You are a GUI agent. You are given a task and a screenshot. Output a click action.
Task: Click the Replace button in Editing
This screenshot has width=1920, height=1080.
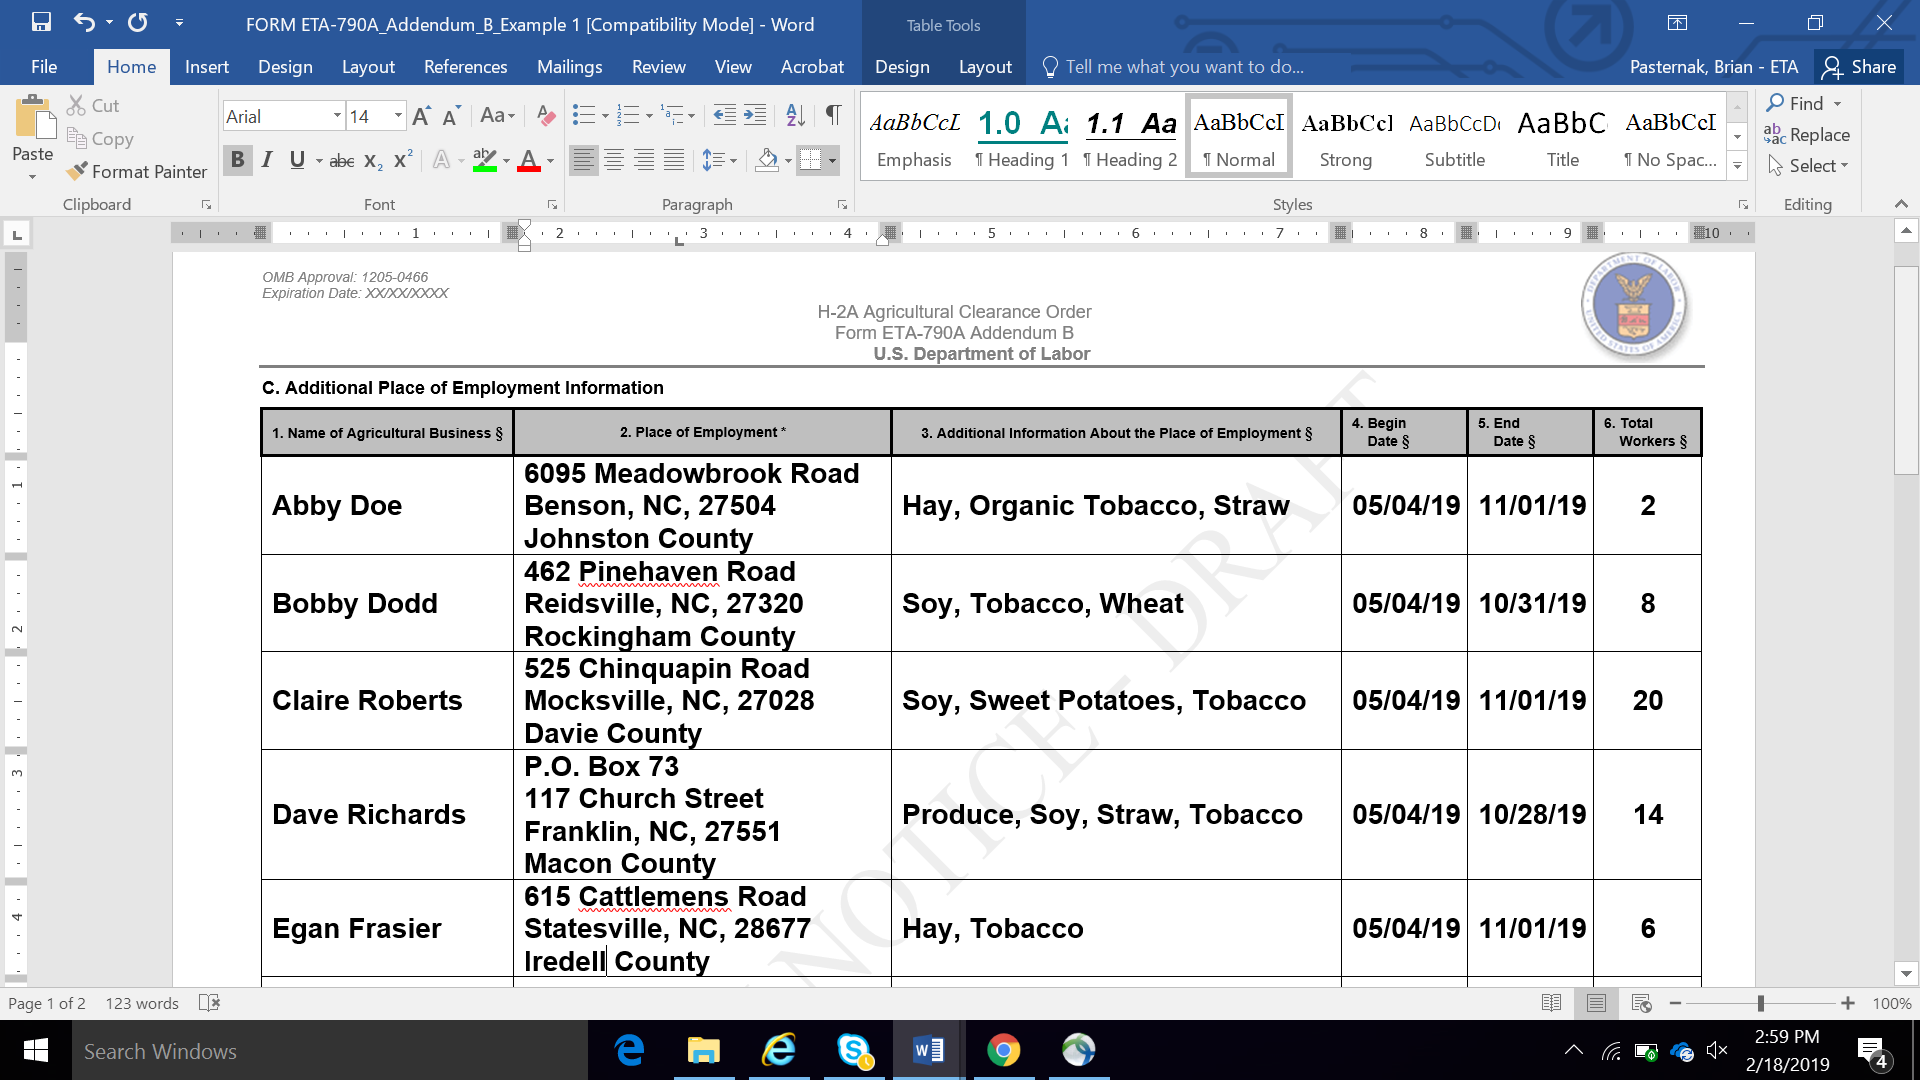pos(1807,135)
